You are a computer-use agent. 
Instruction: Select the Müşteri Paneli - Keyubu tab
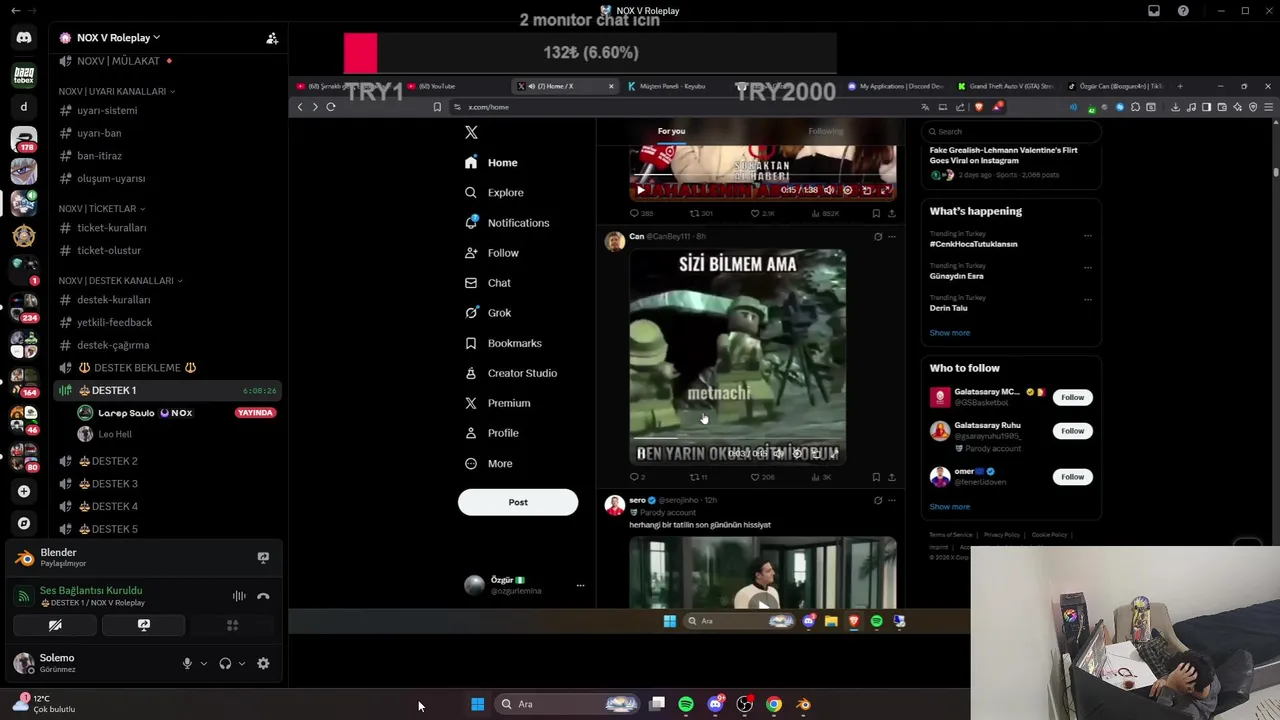point(672,86)
